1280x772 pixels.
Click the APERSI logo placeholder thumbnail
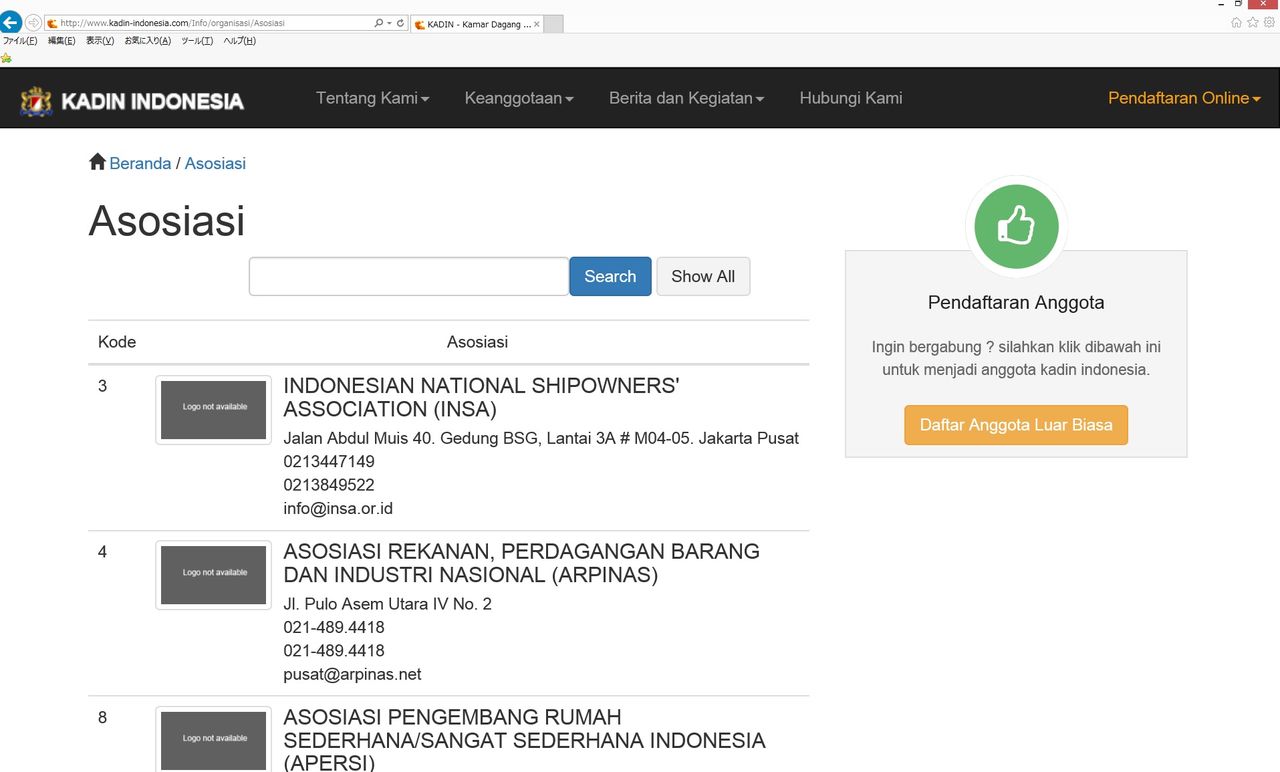[214, 739]
